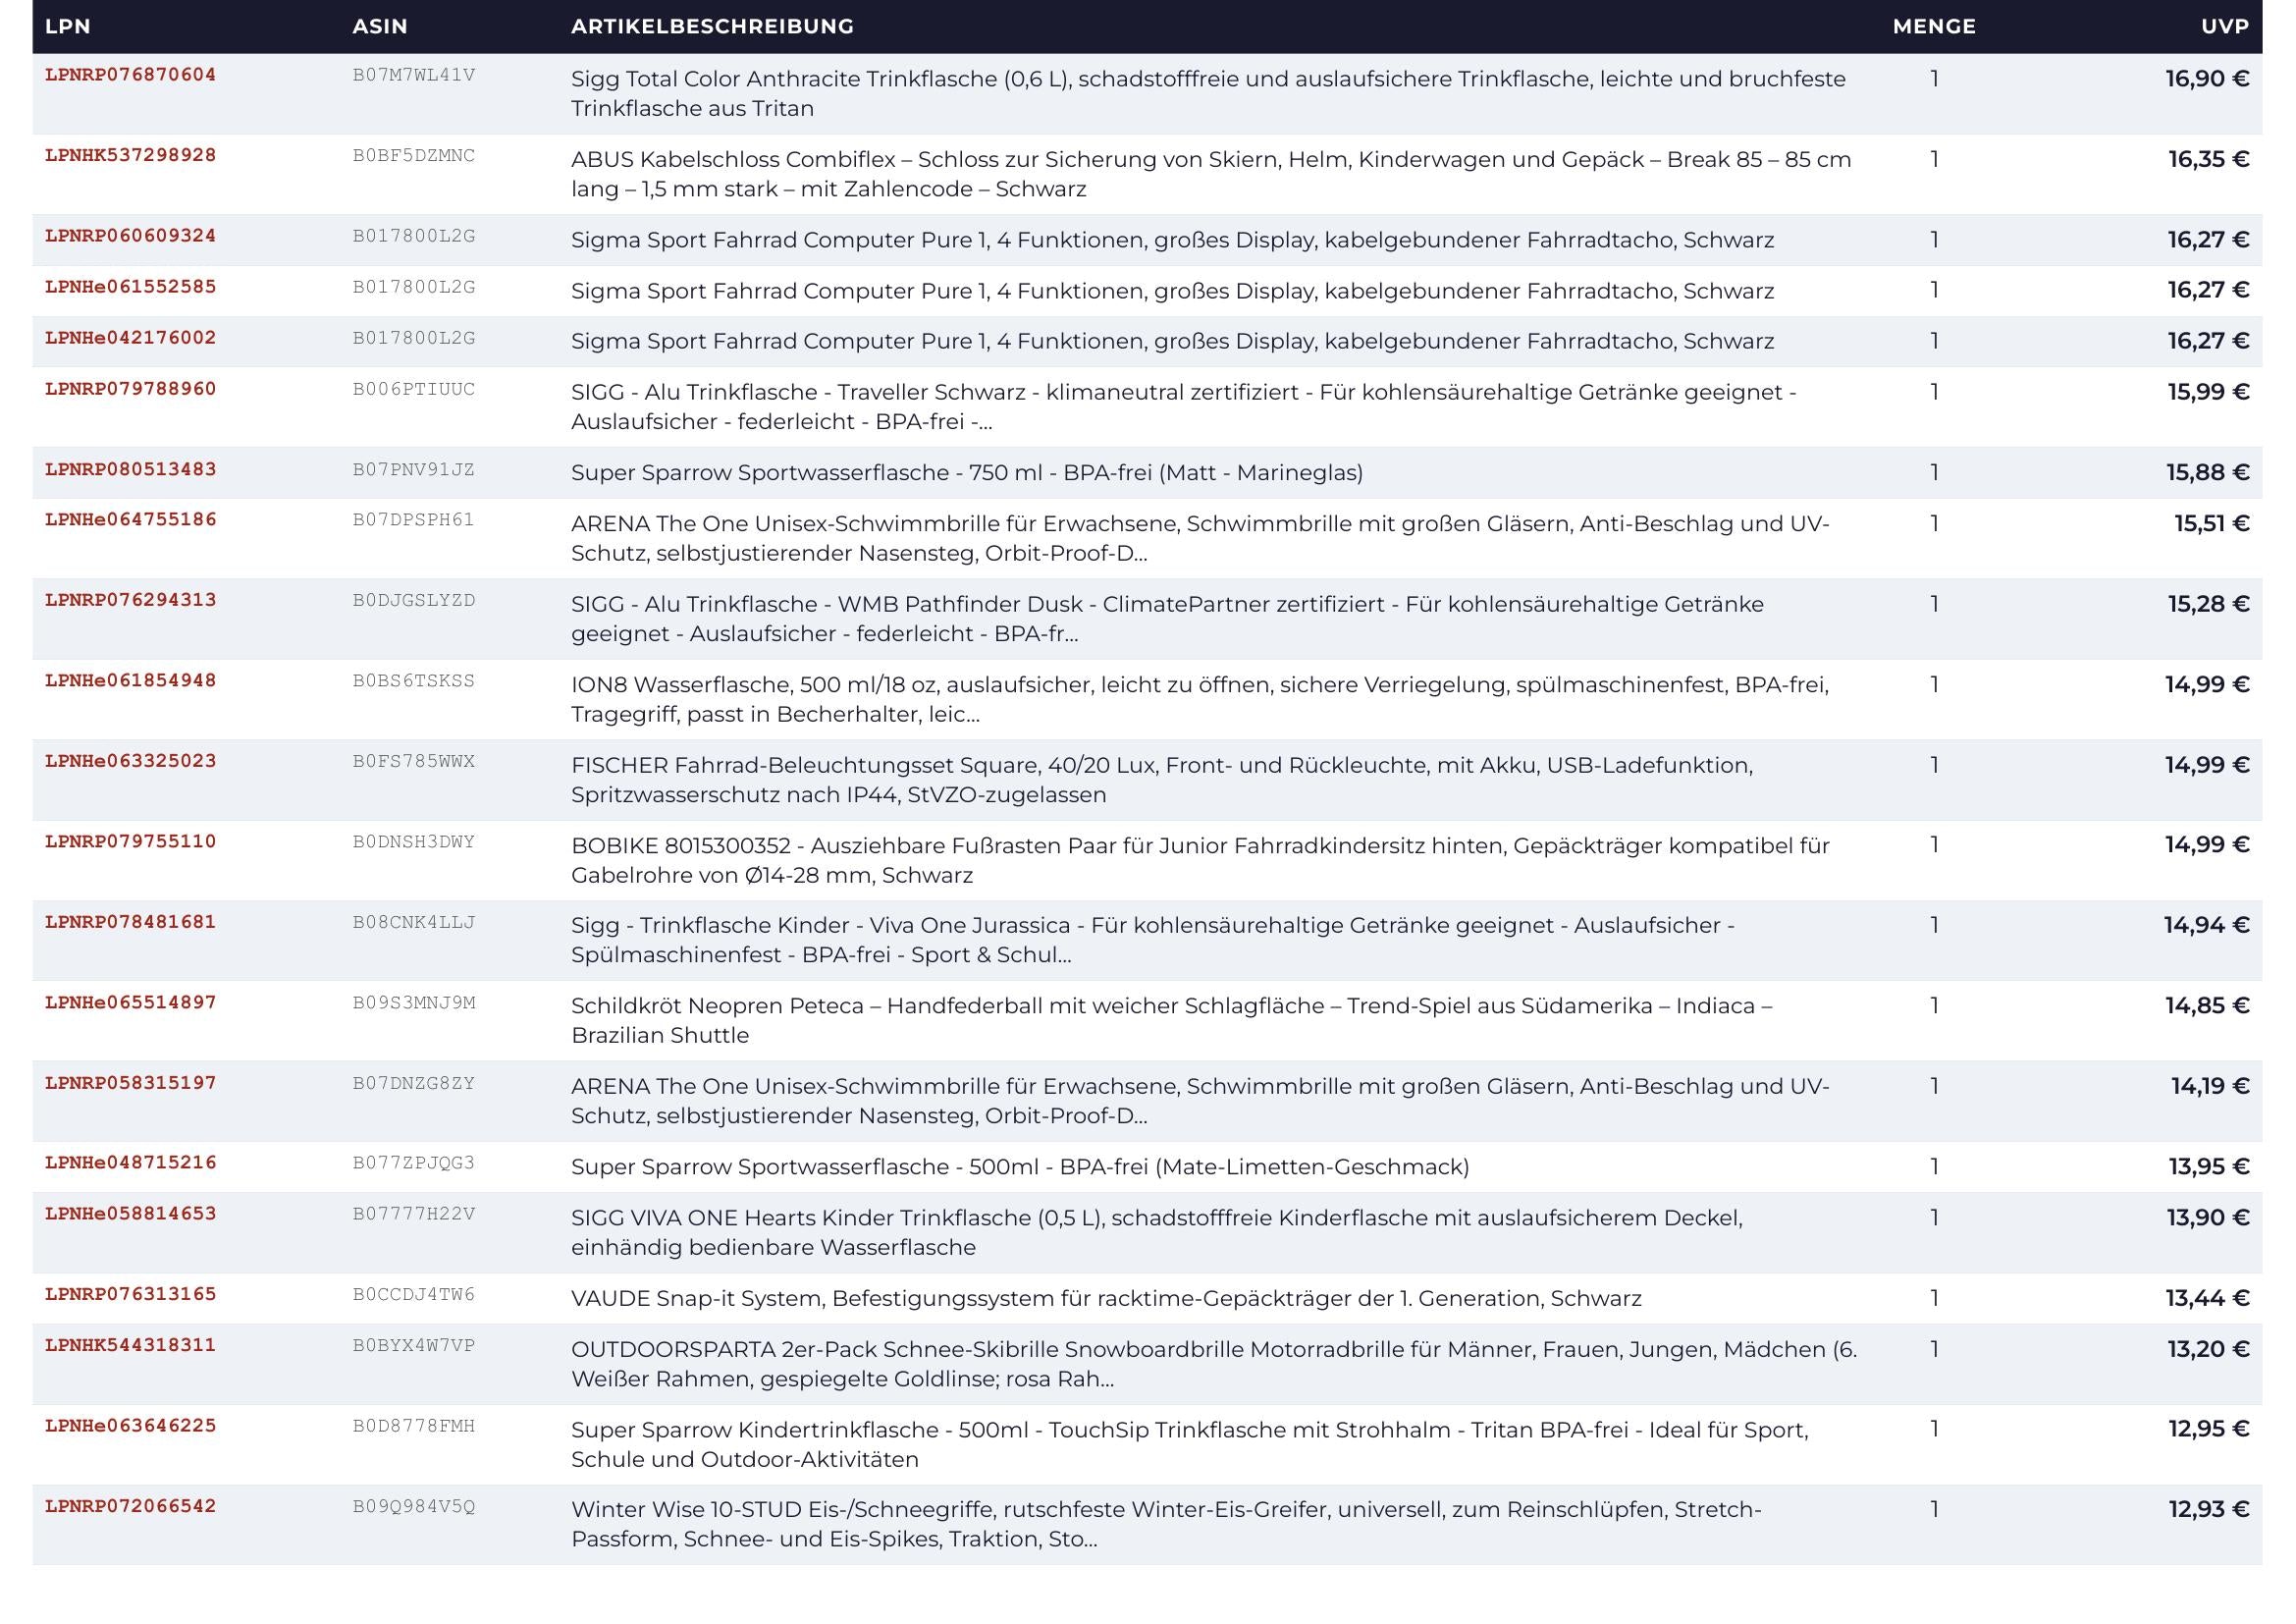Click the ARTIKELBESCHREIBUNG column header
Screen dimensions: 2296x1624
tap(712, 27)
